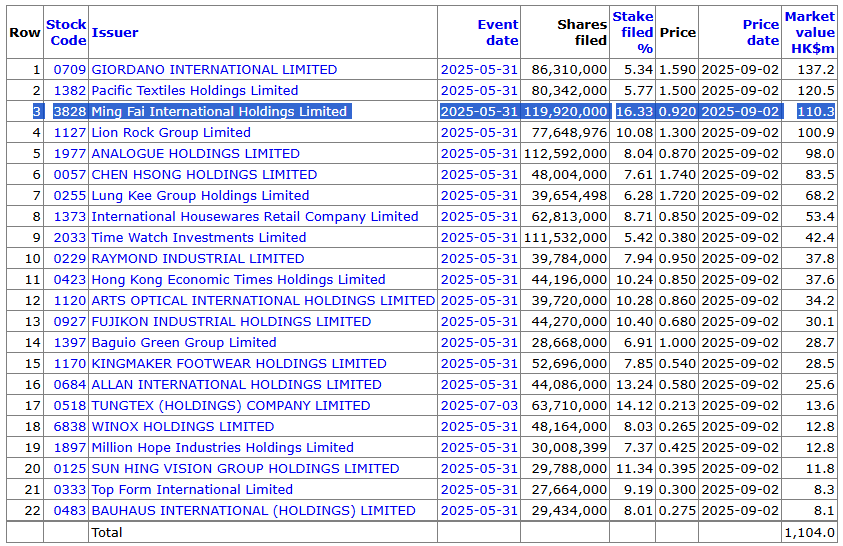Sort by Stake filed % header
This screenshot has width=843, height=546.
click(633, 32)
